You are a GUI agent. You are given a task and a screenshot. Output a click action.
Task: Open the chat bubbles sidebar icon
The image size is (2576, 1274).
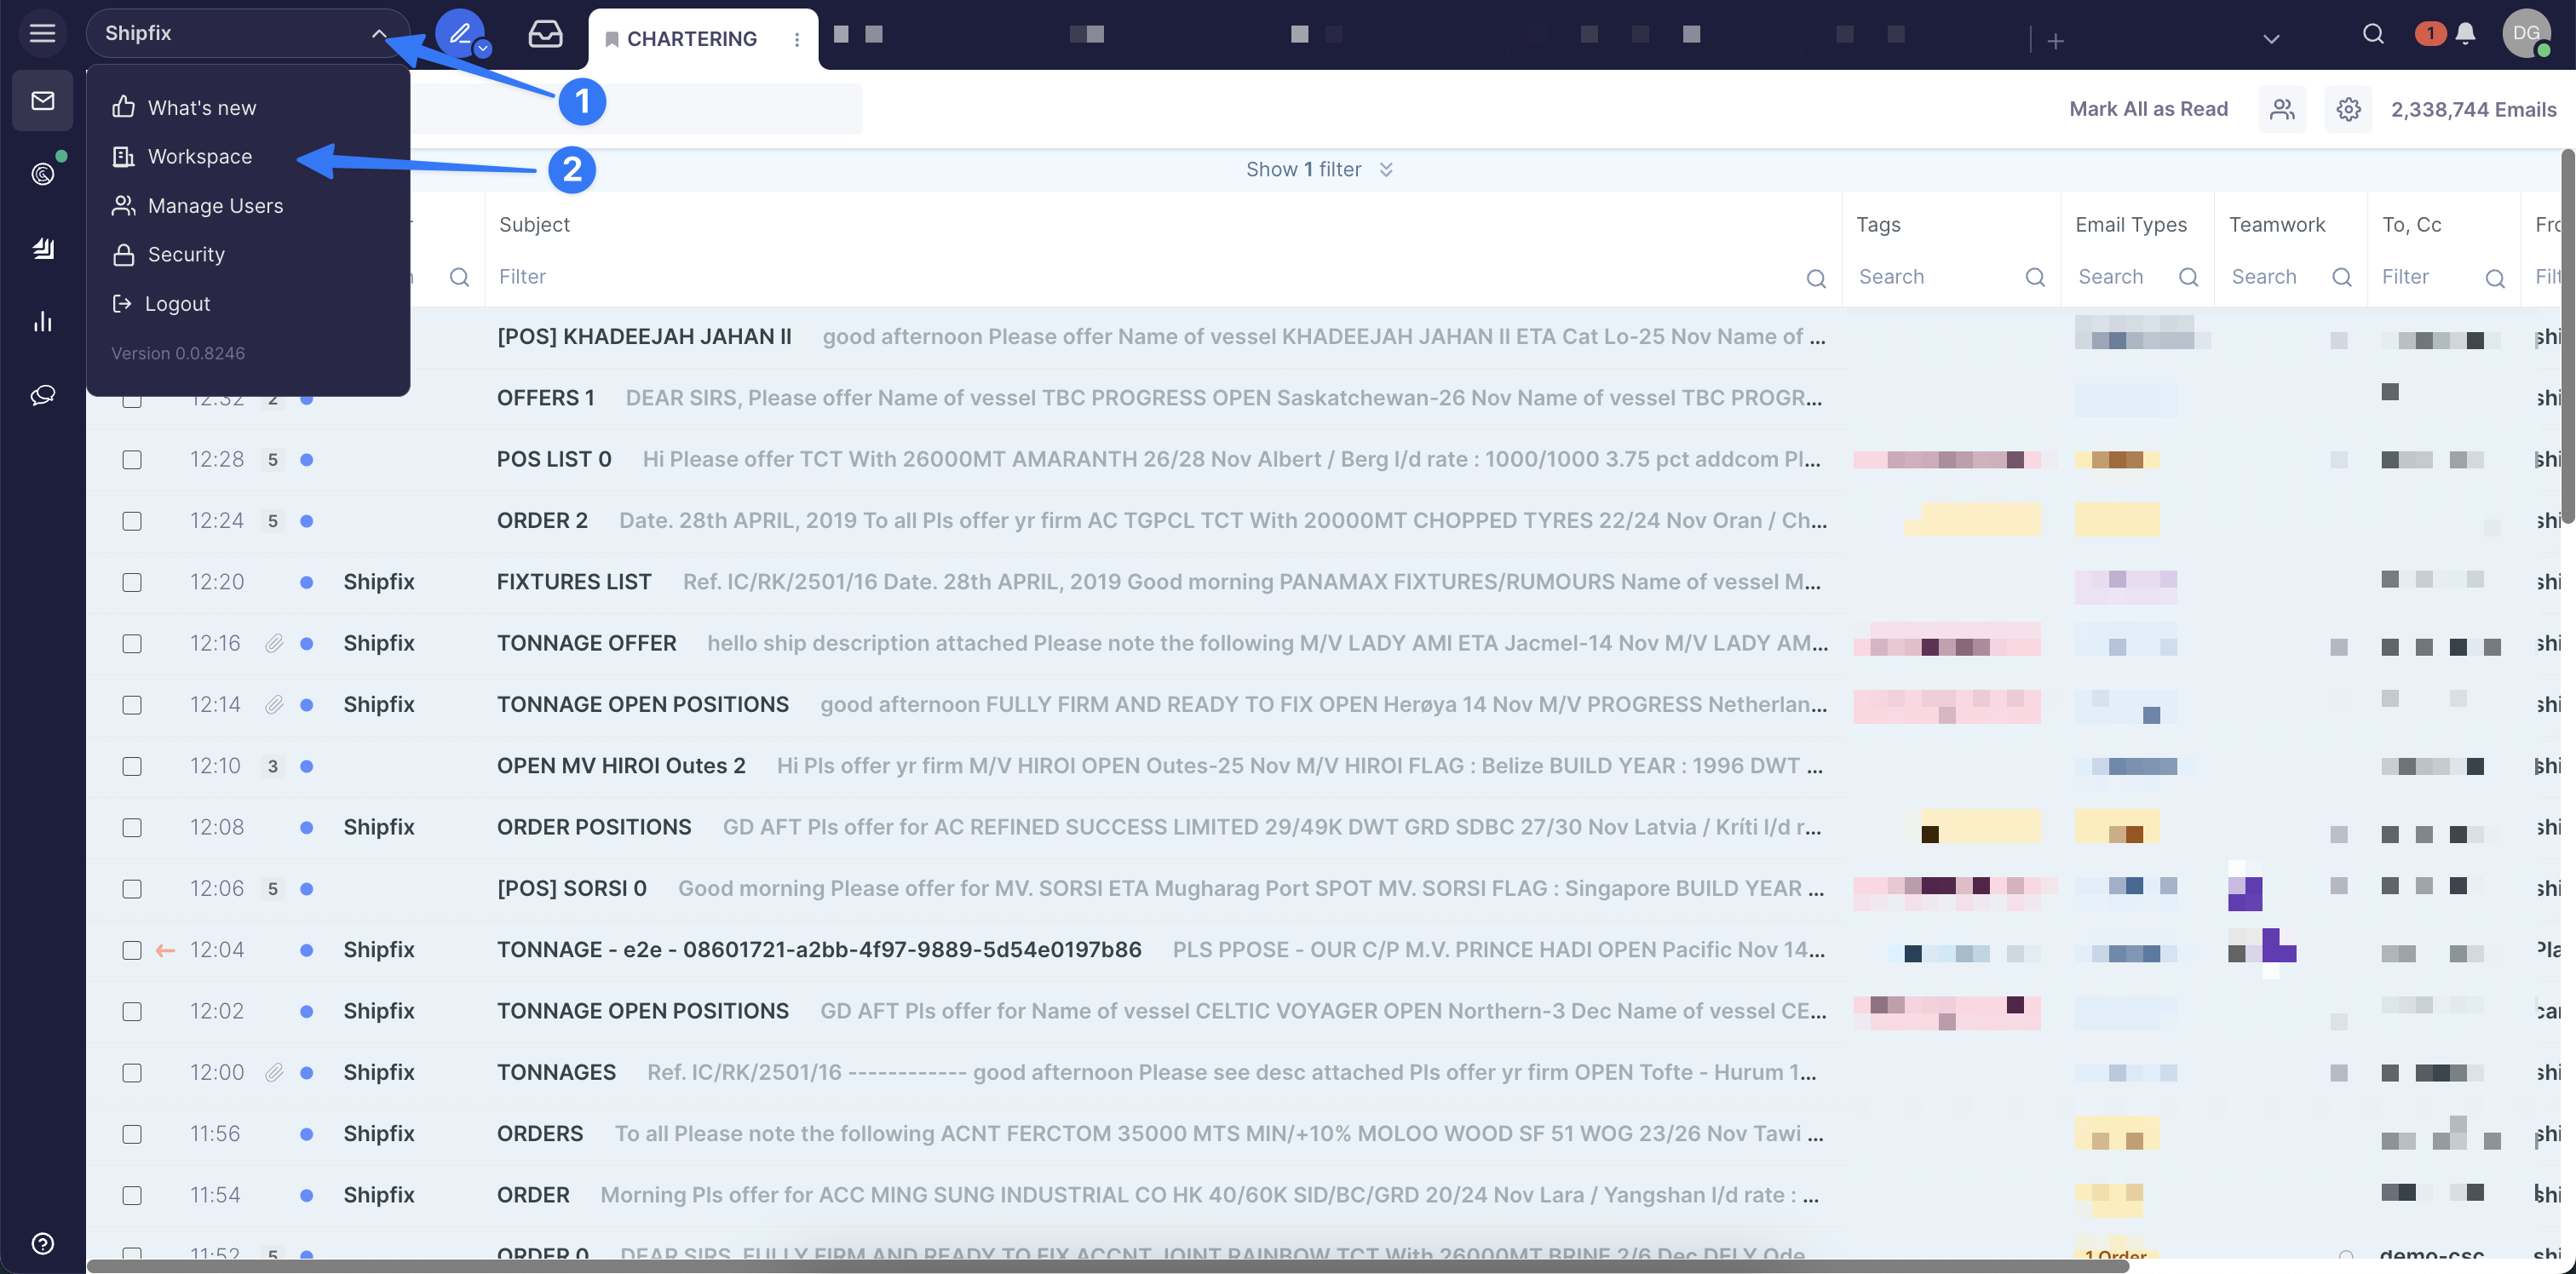click(42, 395)
